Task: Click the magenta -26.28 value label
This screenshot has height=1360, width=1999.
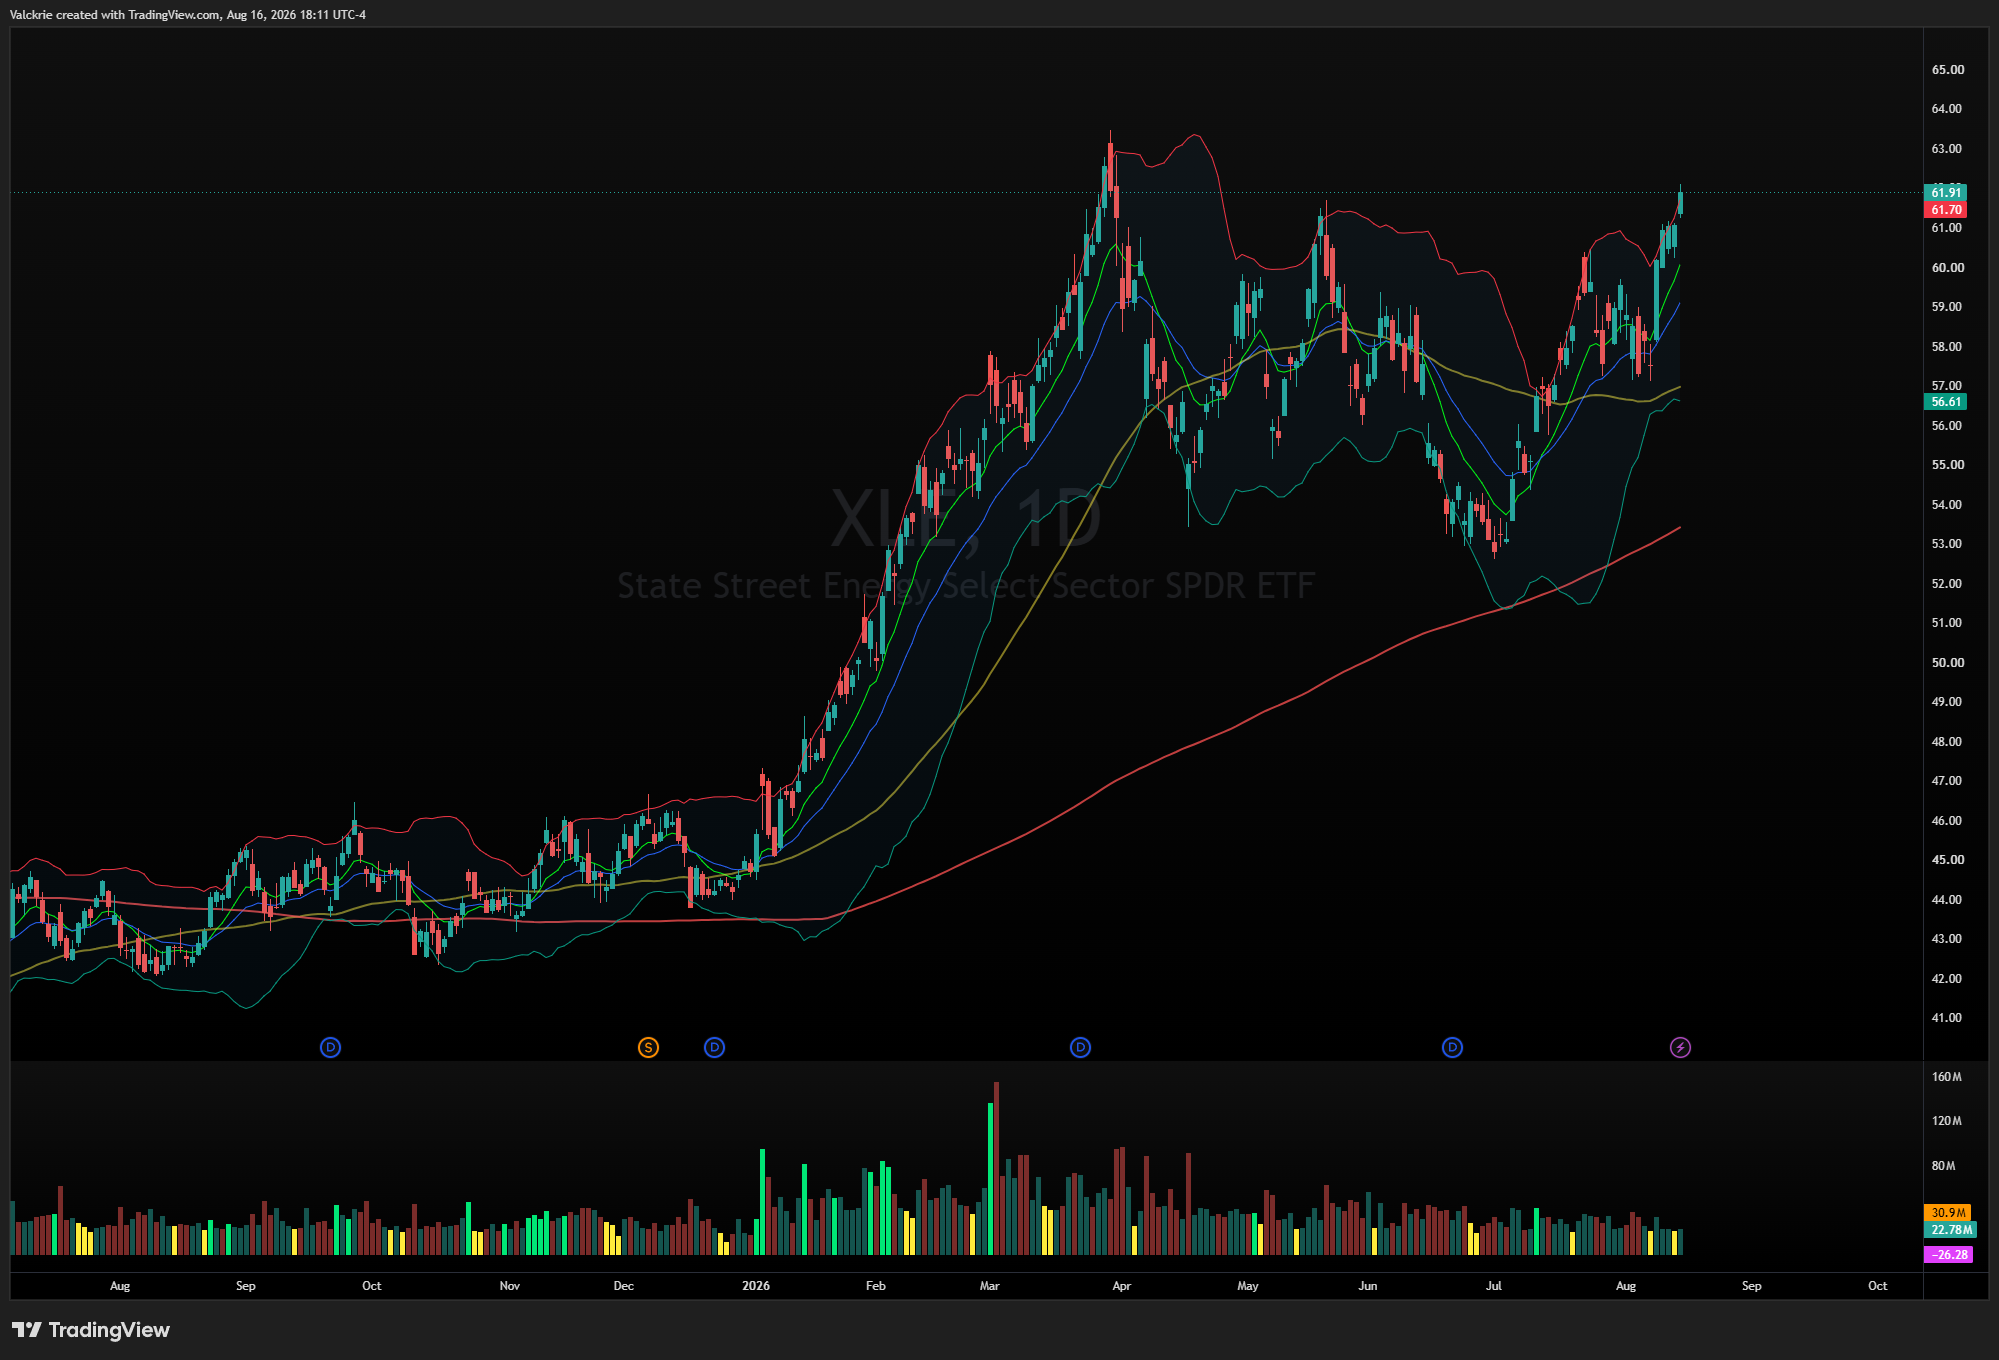Action: (1948, 1254)
